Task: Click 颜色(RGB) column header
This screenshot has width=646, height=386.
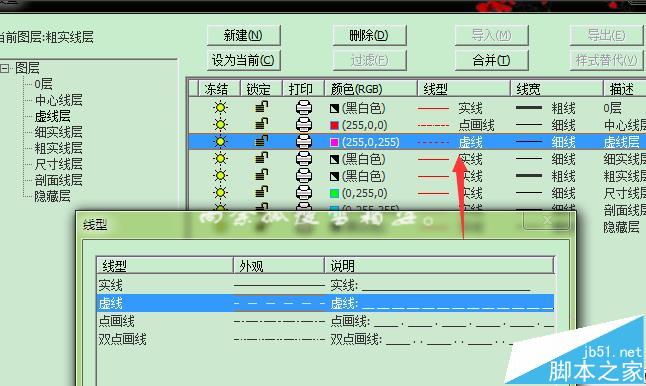Action: [371, 89]
